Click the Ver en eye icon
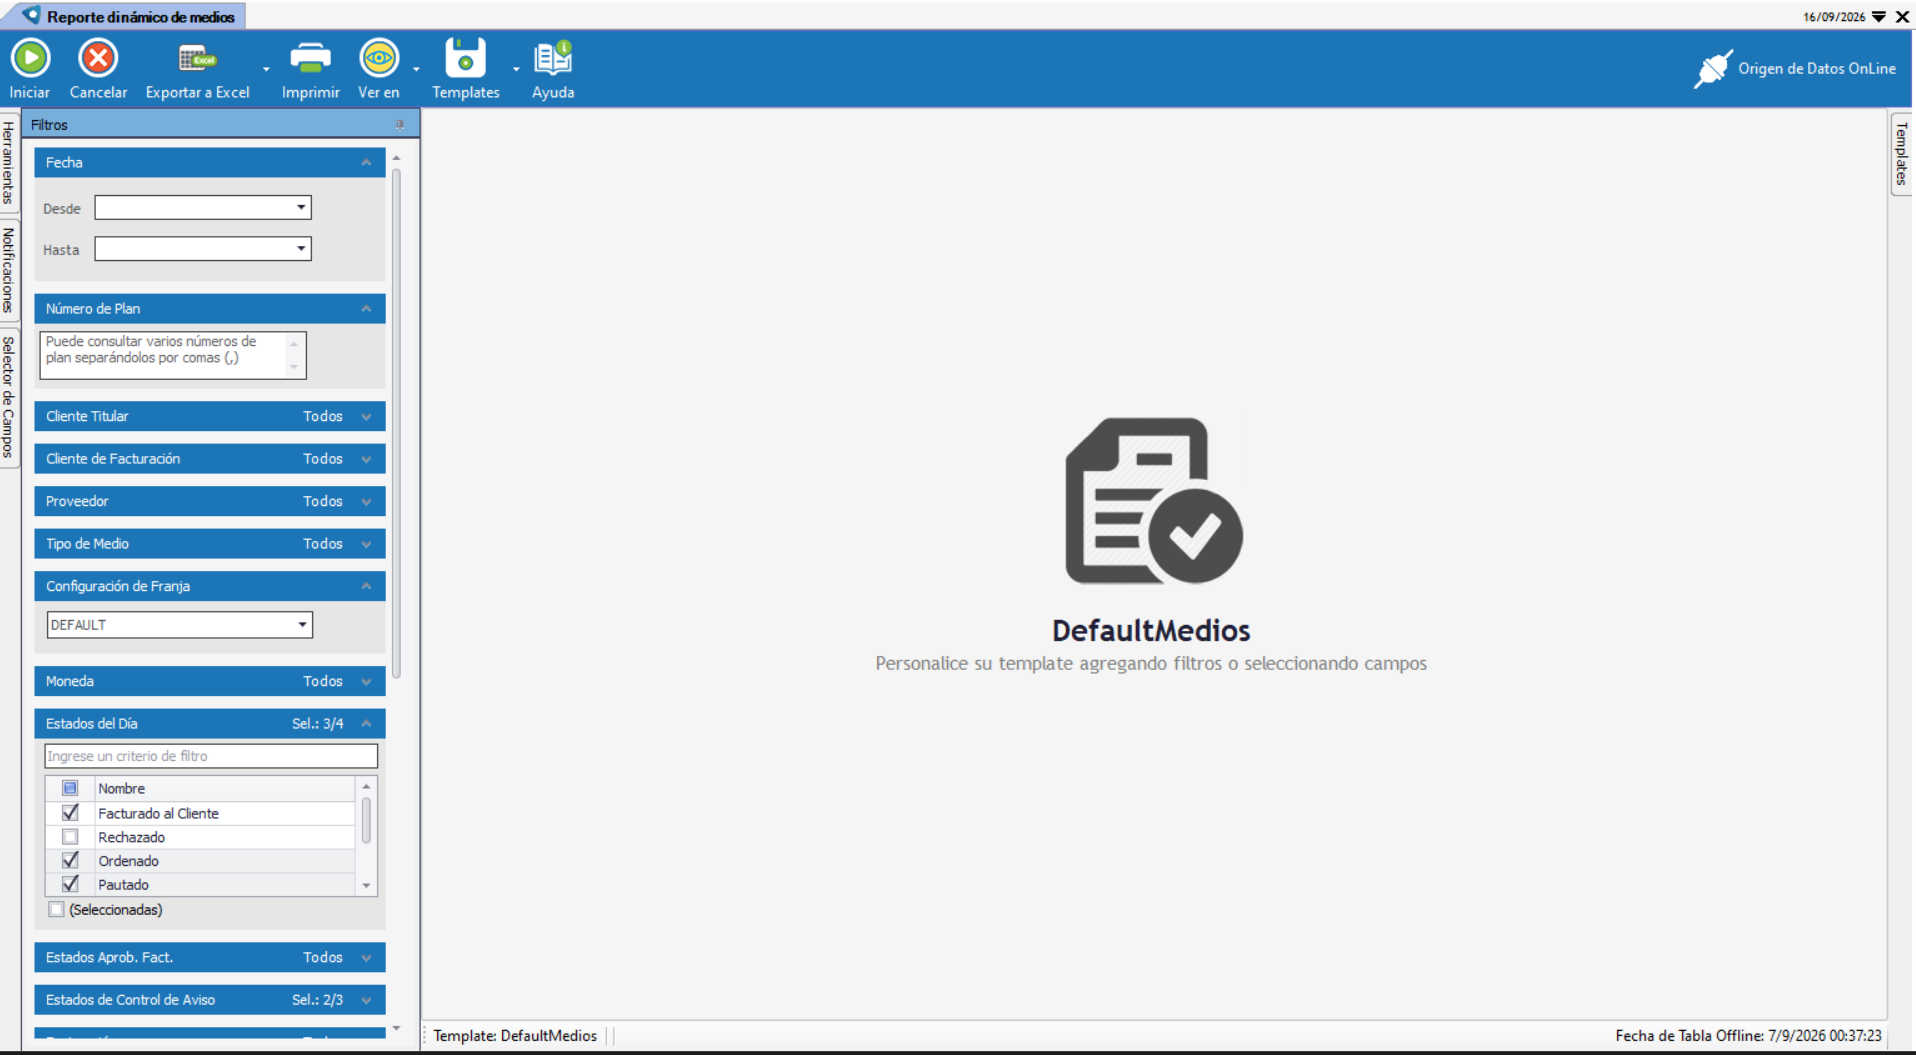This screenshot has width=1916, height=1055. click(x=379, y=58)
